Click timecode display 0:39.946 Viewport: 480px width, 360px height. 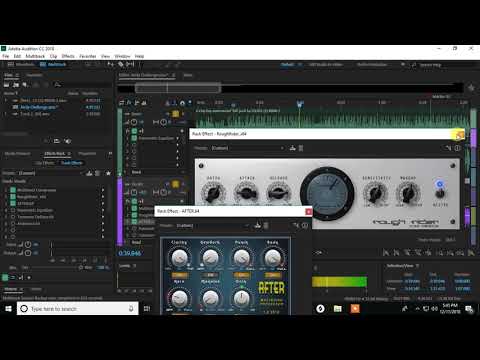(x=130, y=253)
